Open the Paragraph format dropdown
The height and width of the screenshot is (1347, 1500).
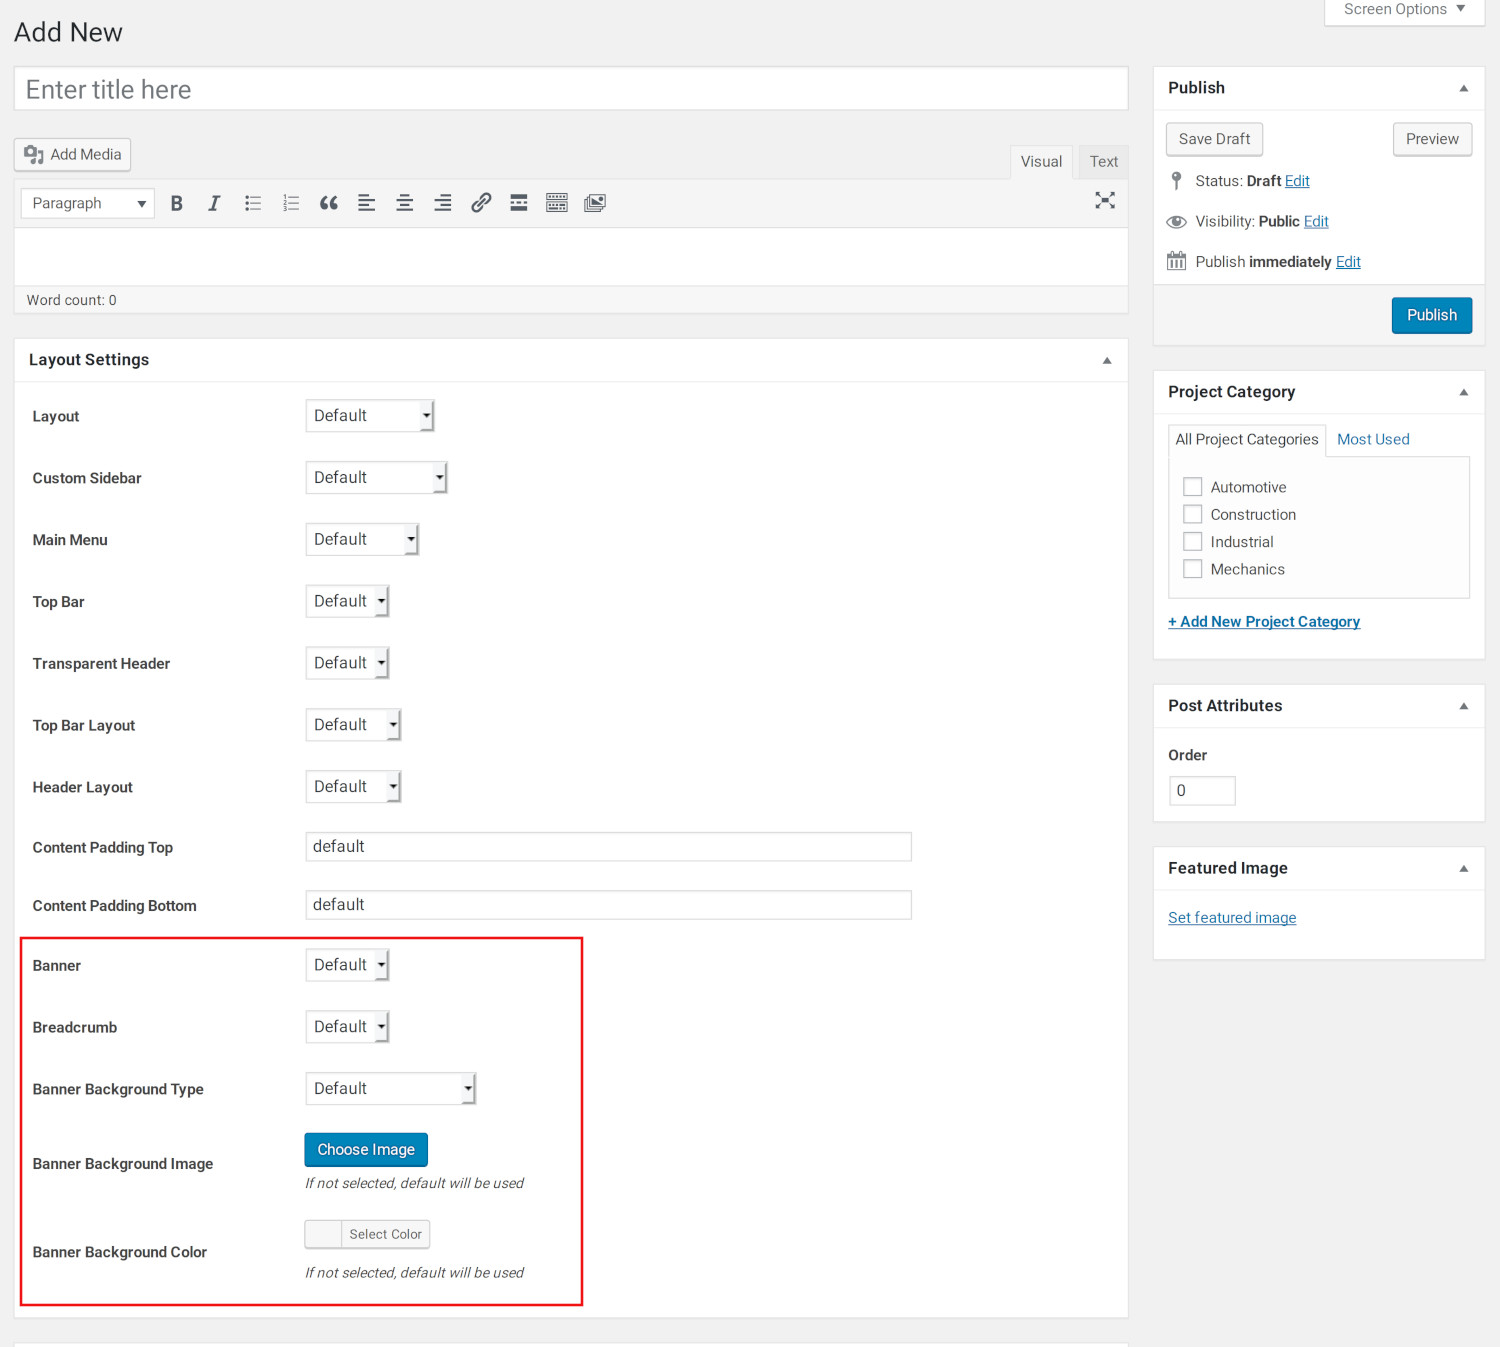[87, 203]
